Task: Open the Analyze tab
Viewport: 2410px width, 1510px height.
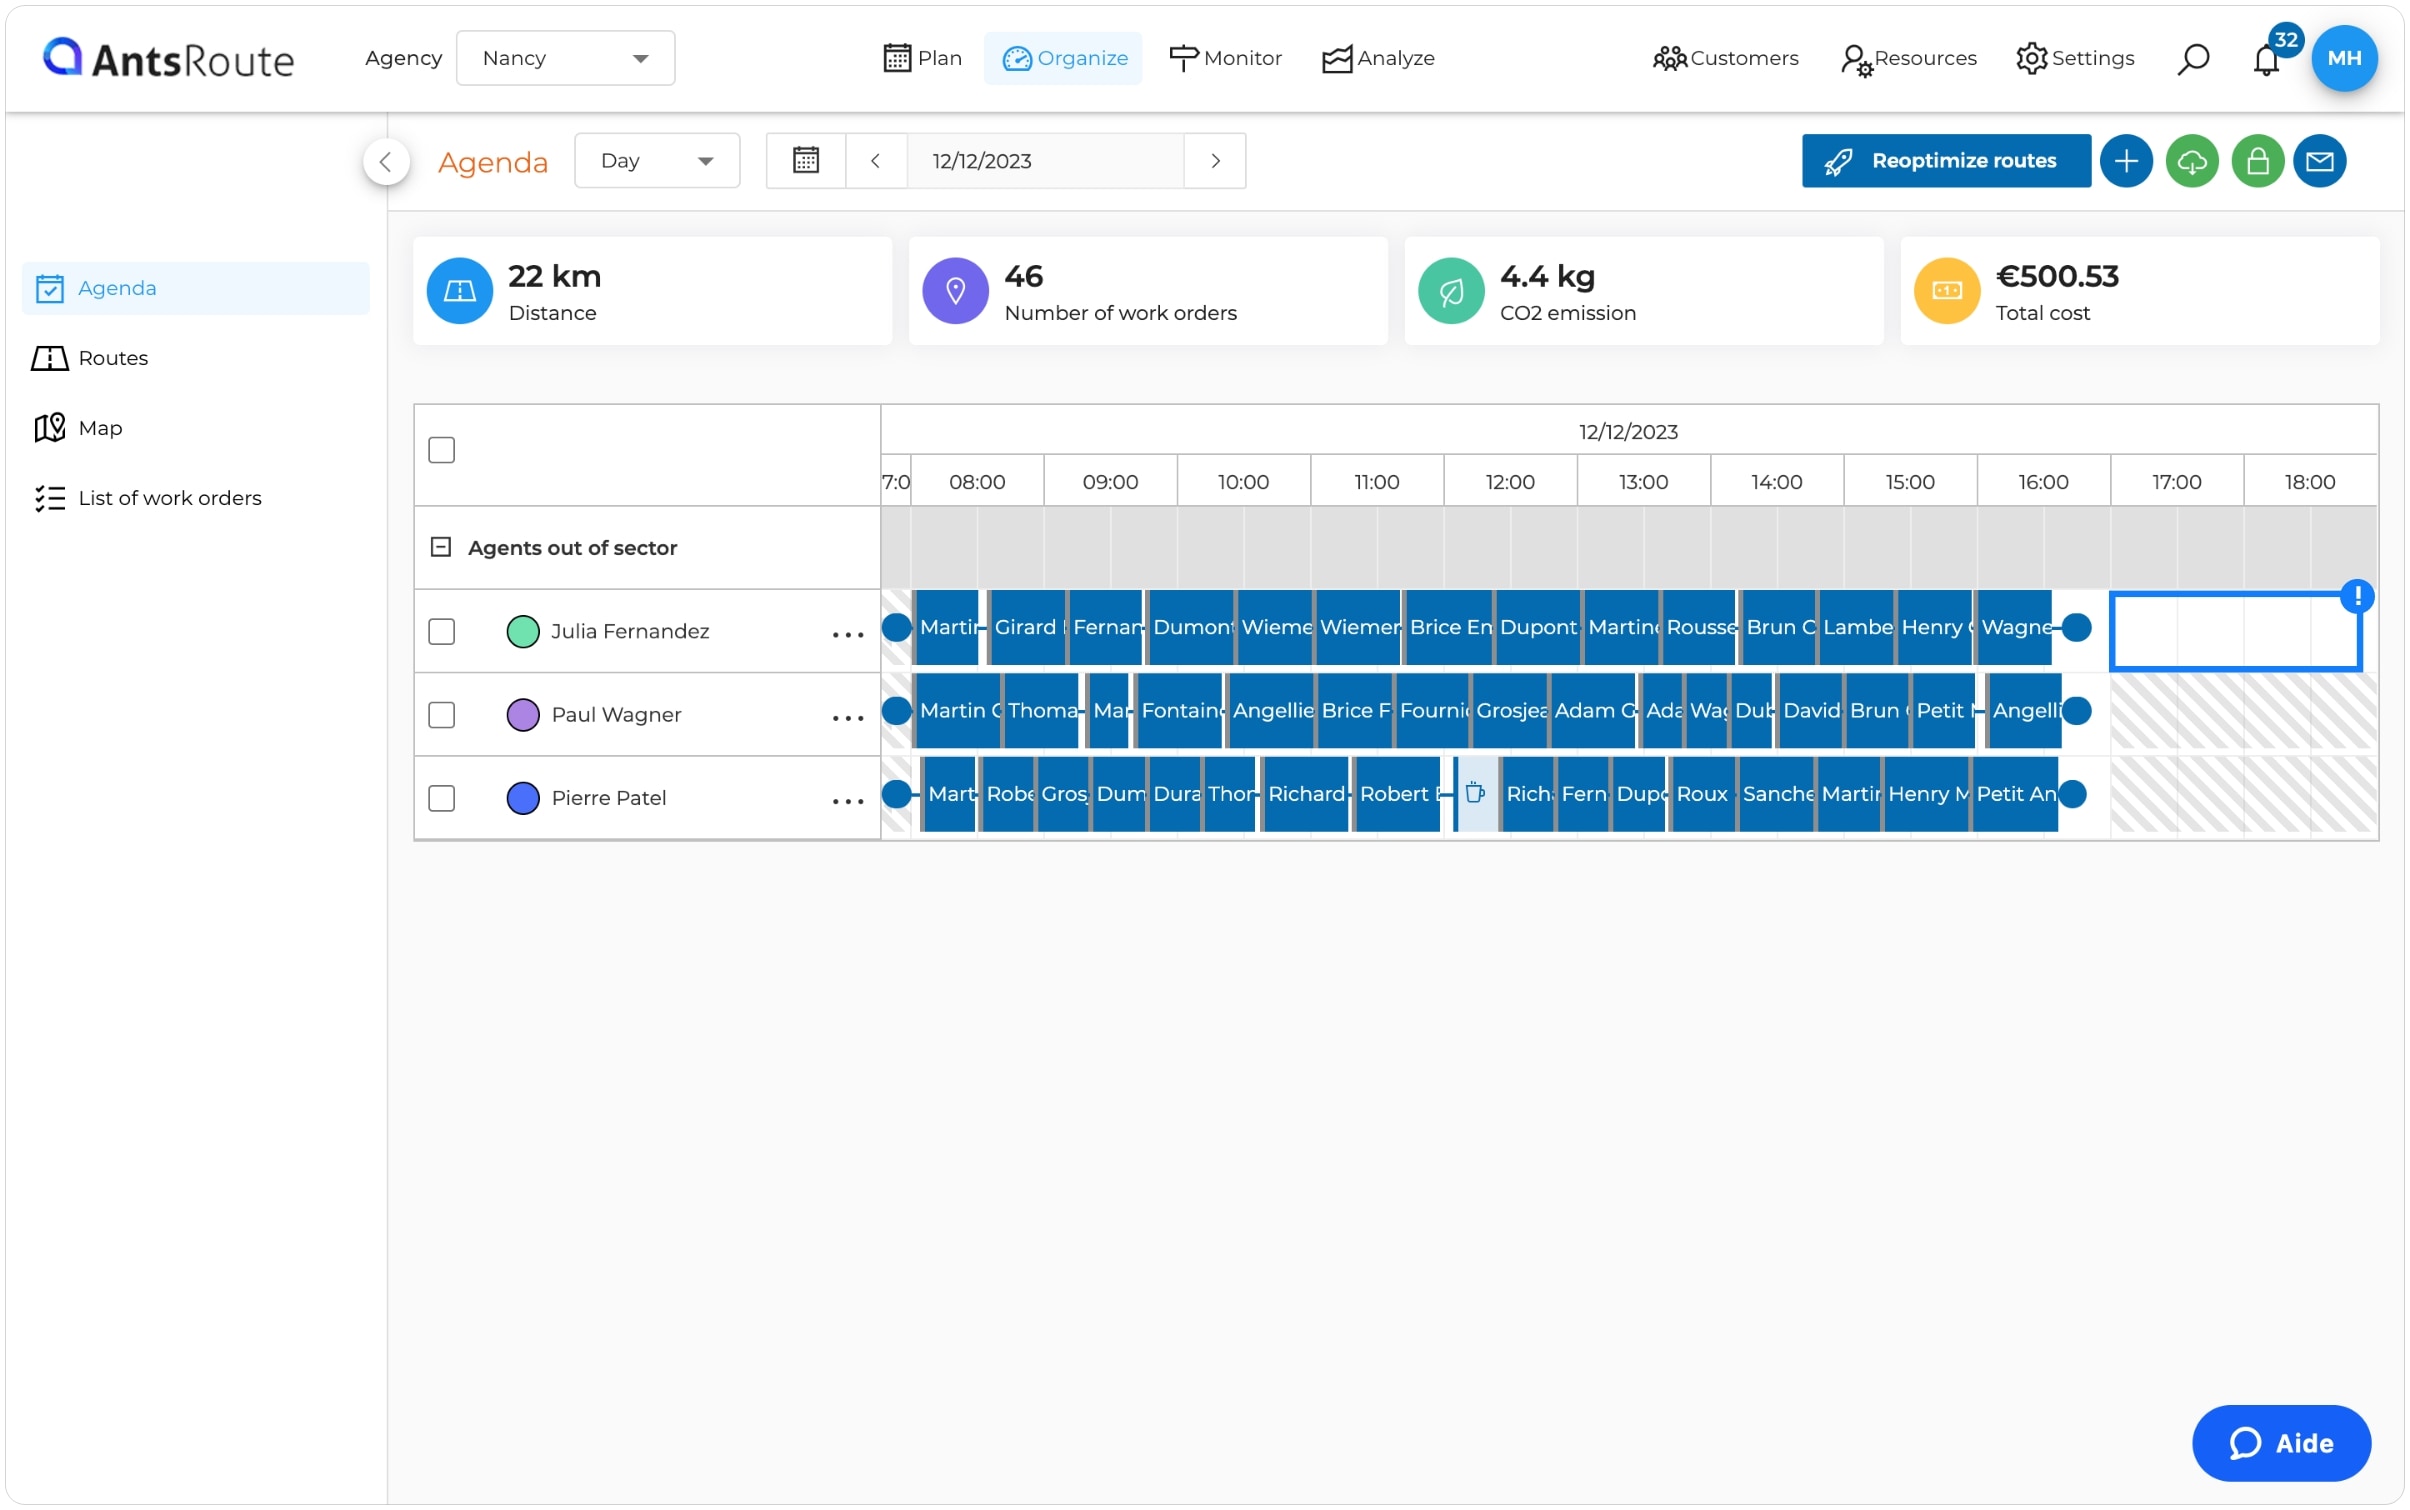Action: pos(1378,58)
